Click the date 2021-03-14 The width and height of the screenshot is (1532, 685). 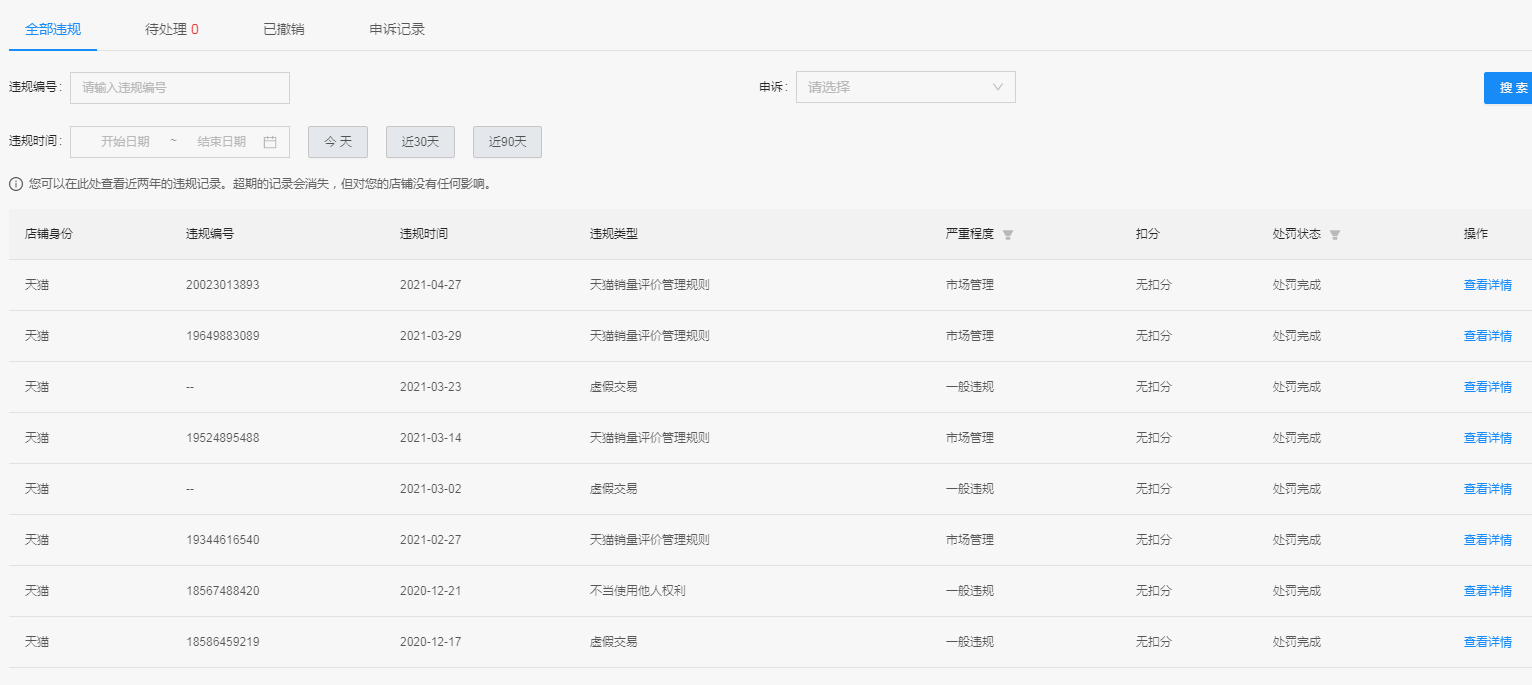pos(431,438)
